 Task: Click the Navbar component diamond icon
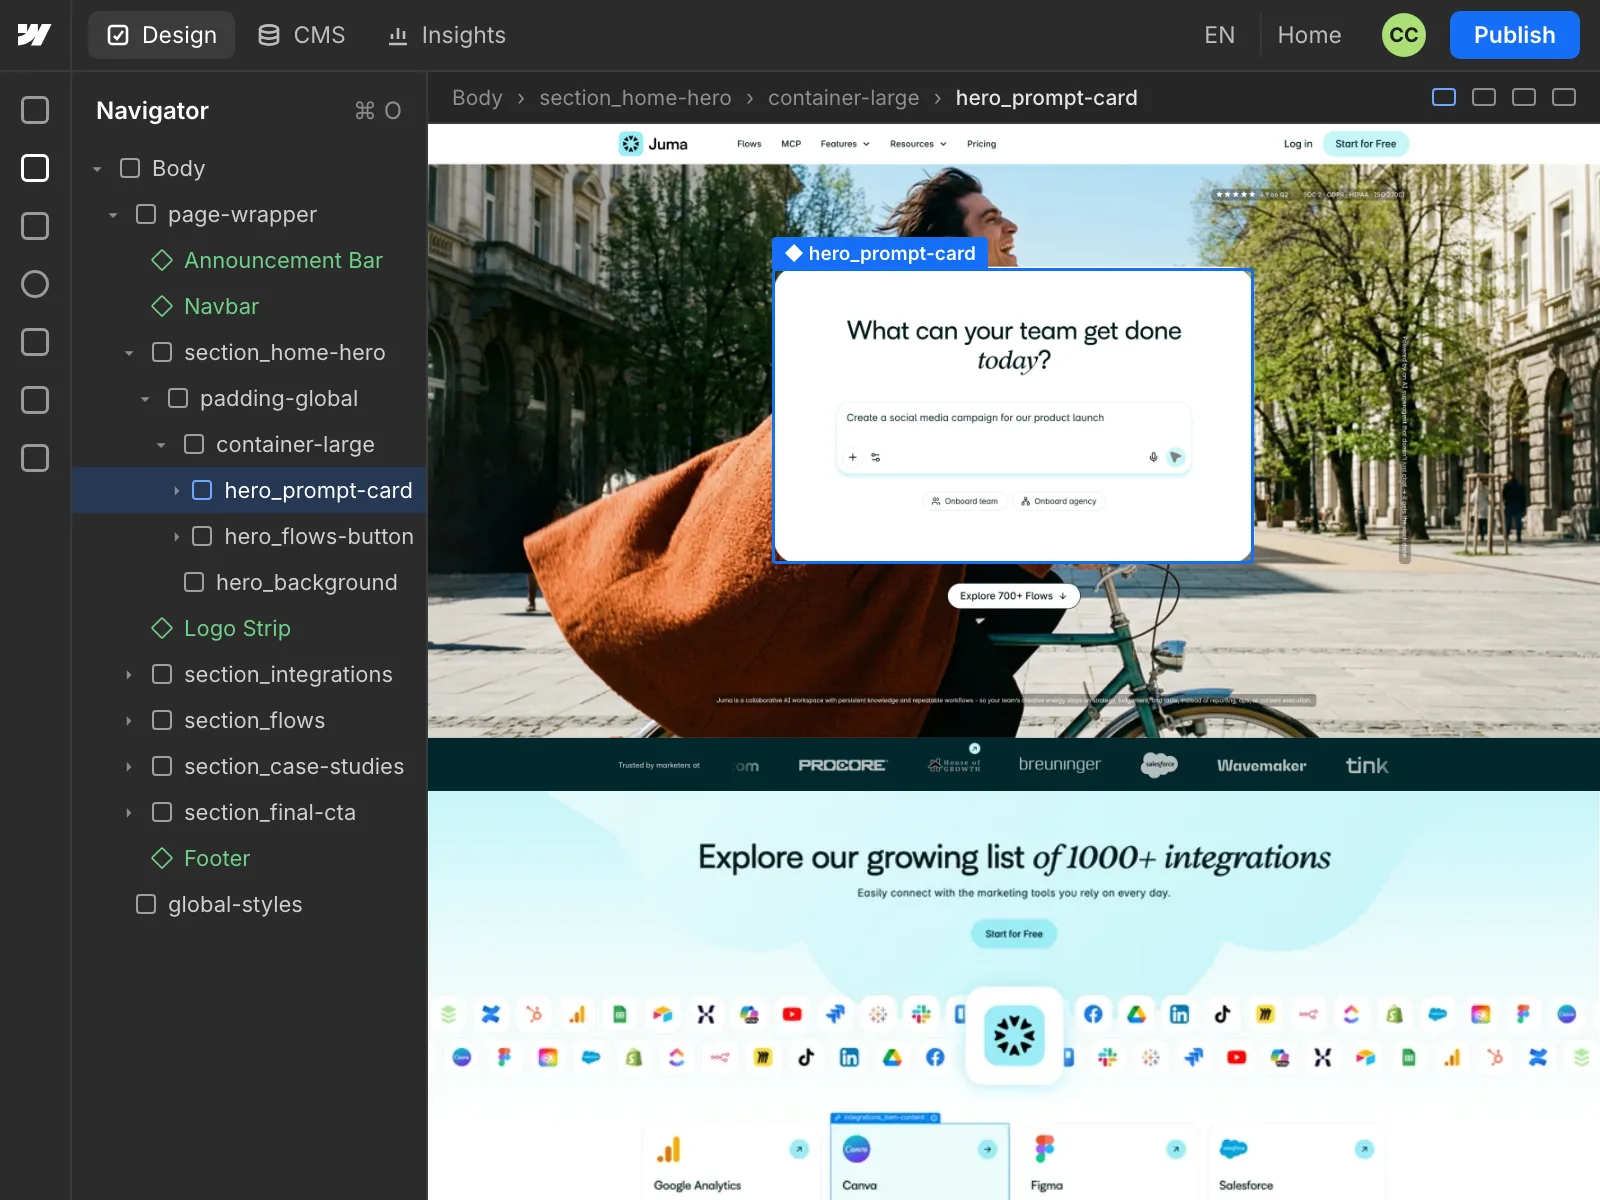(x=162, y=306)
